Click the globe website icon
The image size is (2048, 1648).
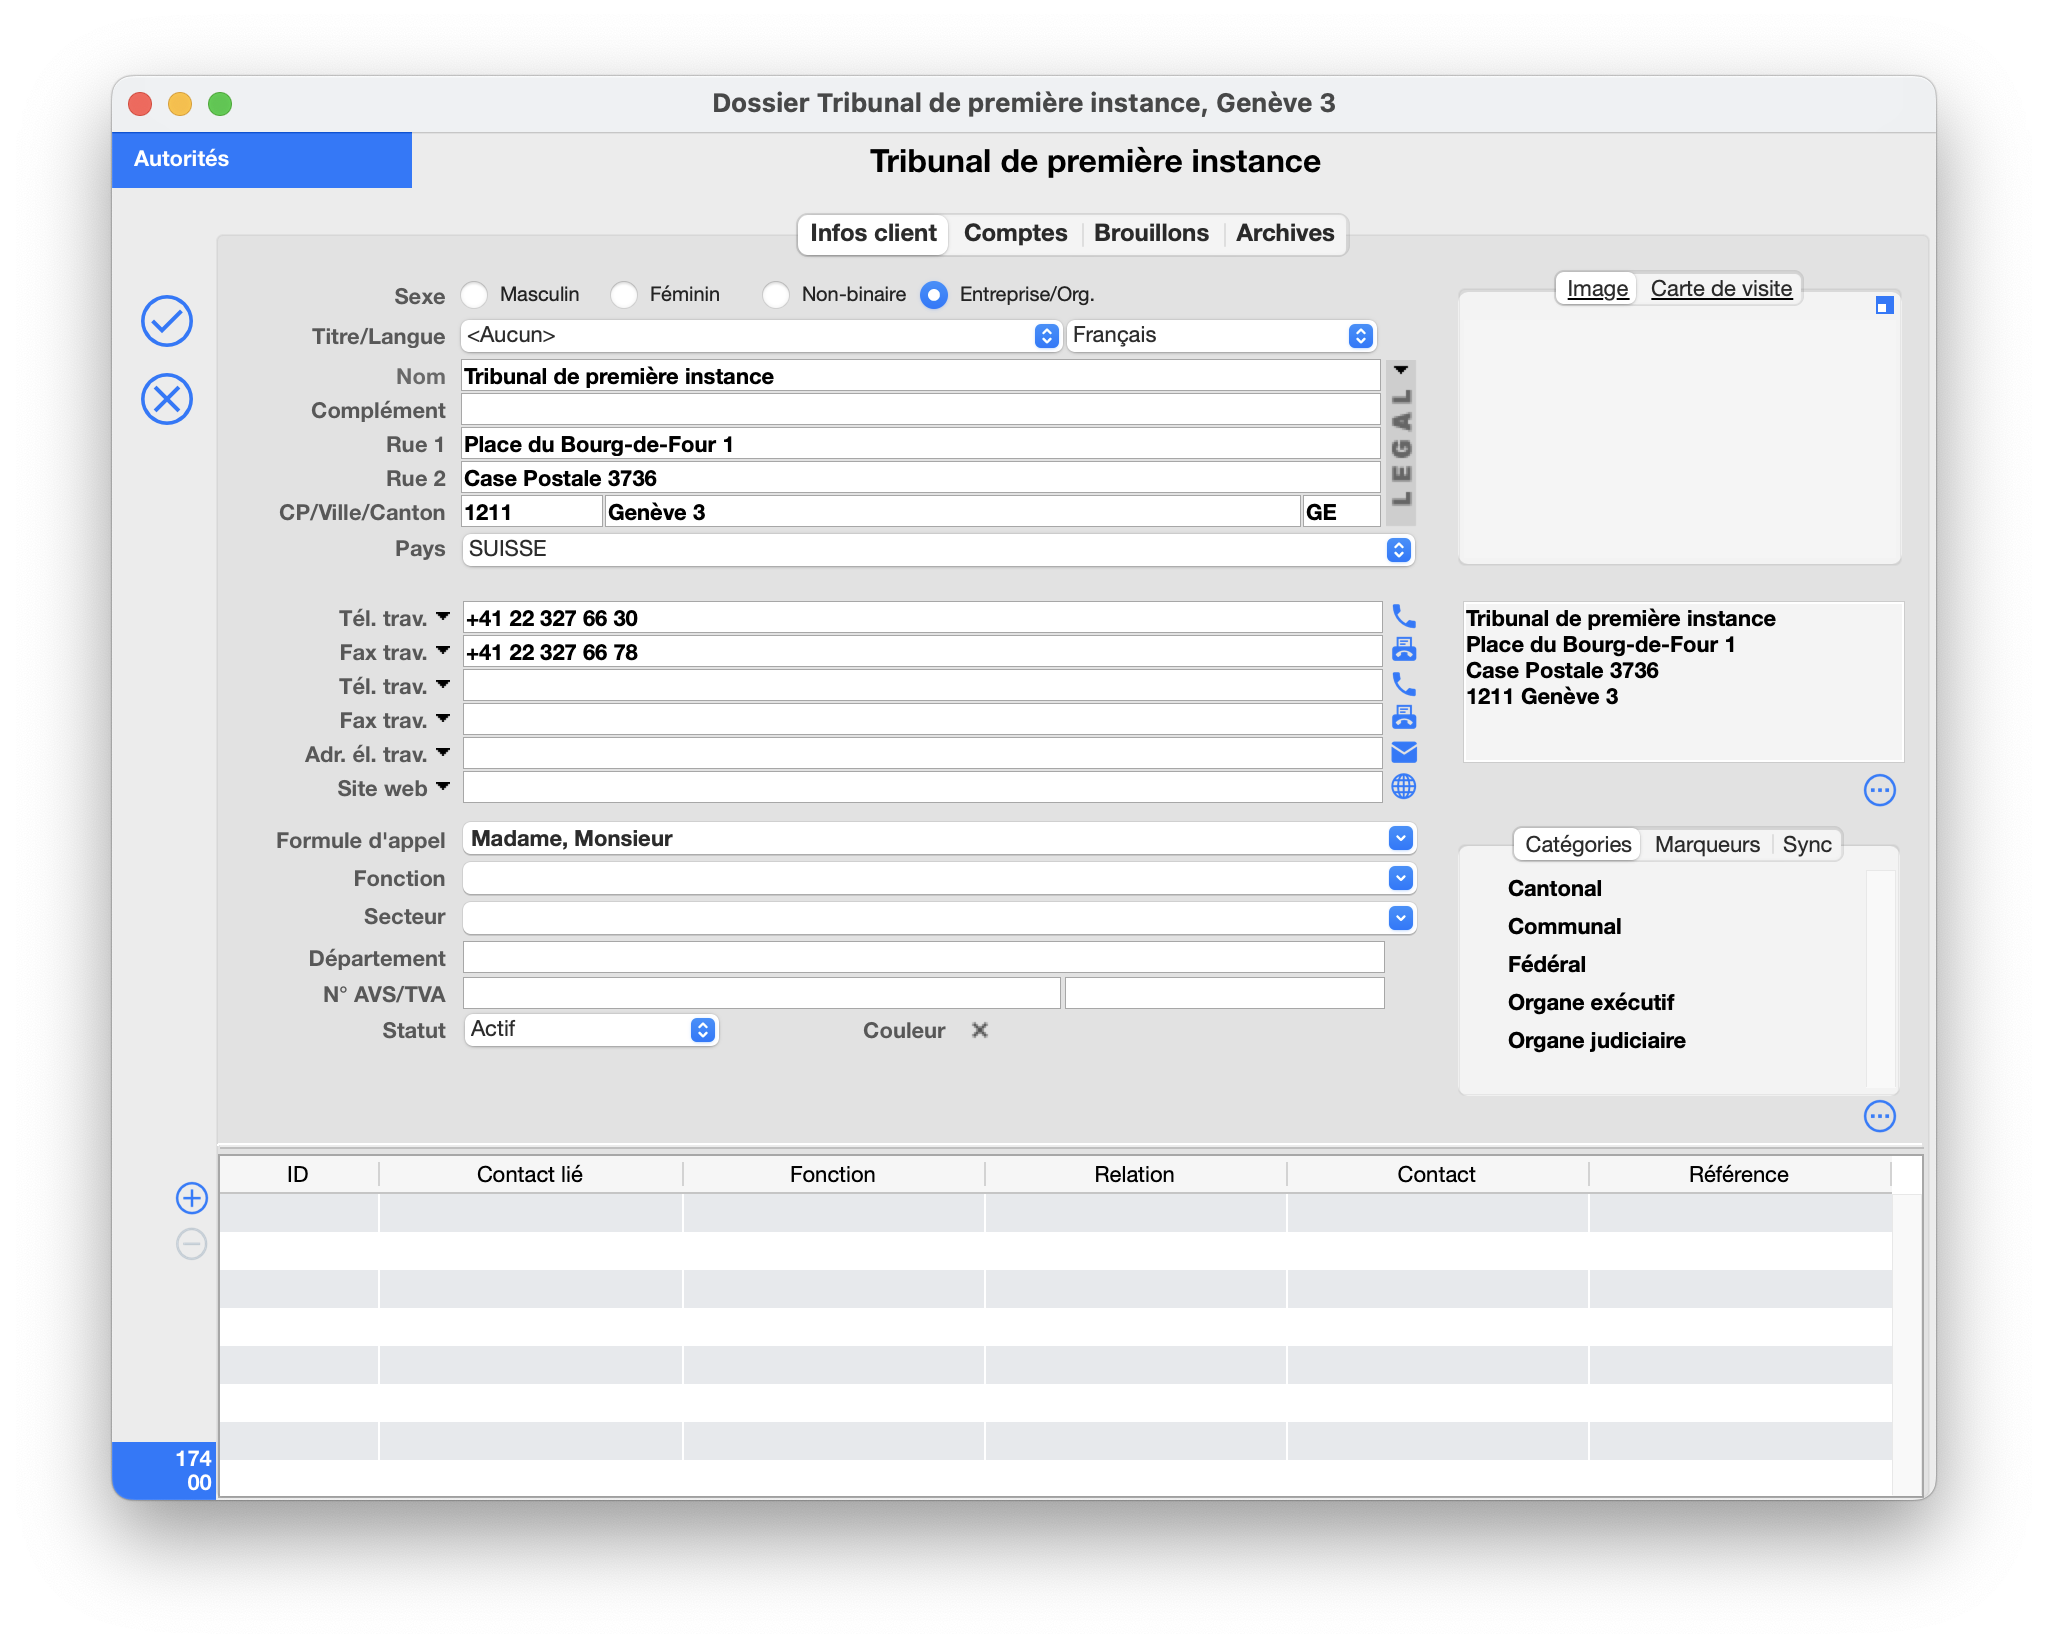(x=1404, y=787)
